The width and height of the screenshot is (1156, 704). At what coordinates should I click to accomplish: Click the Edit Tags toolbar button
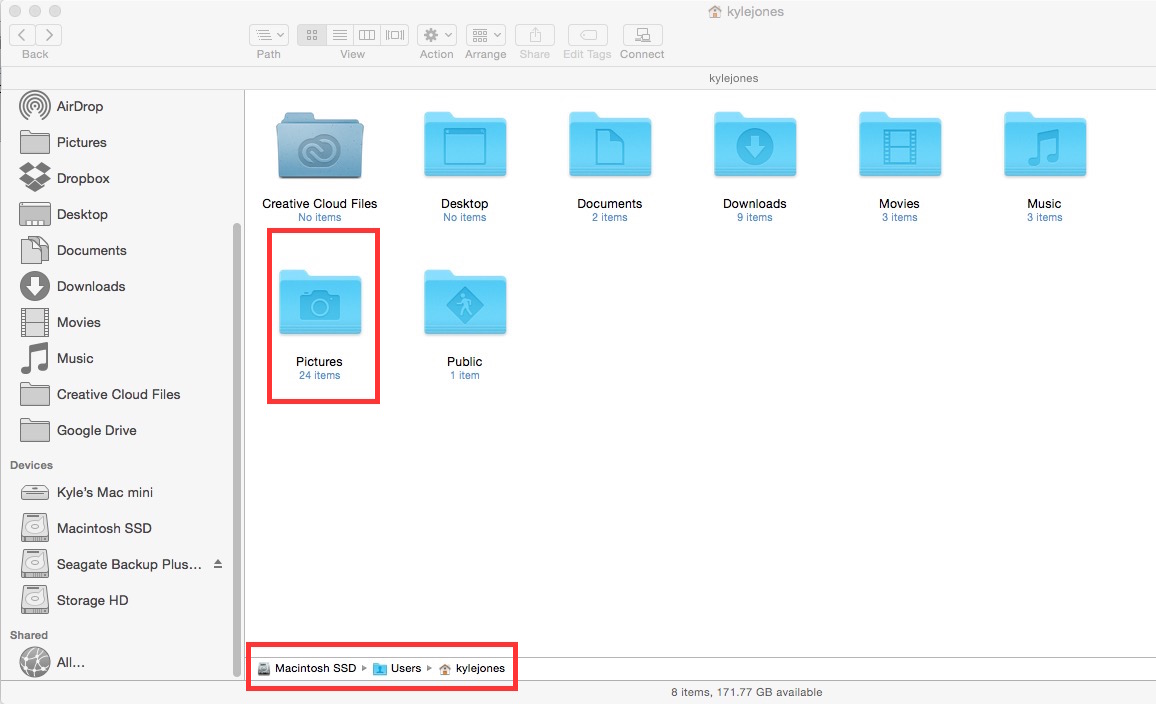(588, 35)
